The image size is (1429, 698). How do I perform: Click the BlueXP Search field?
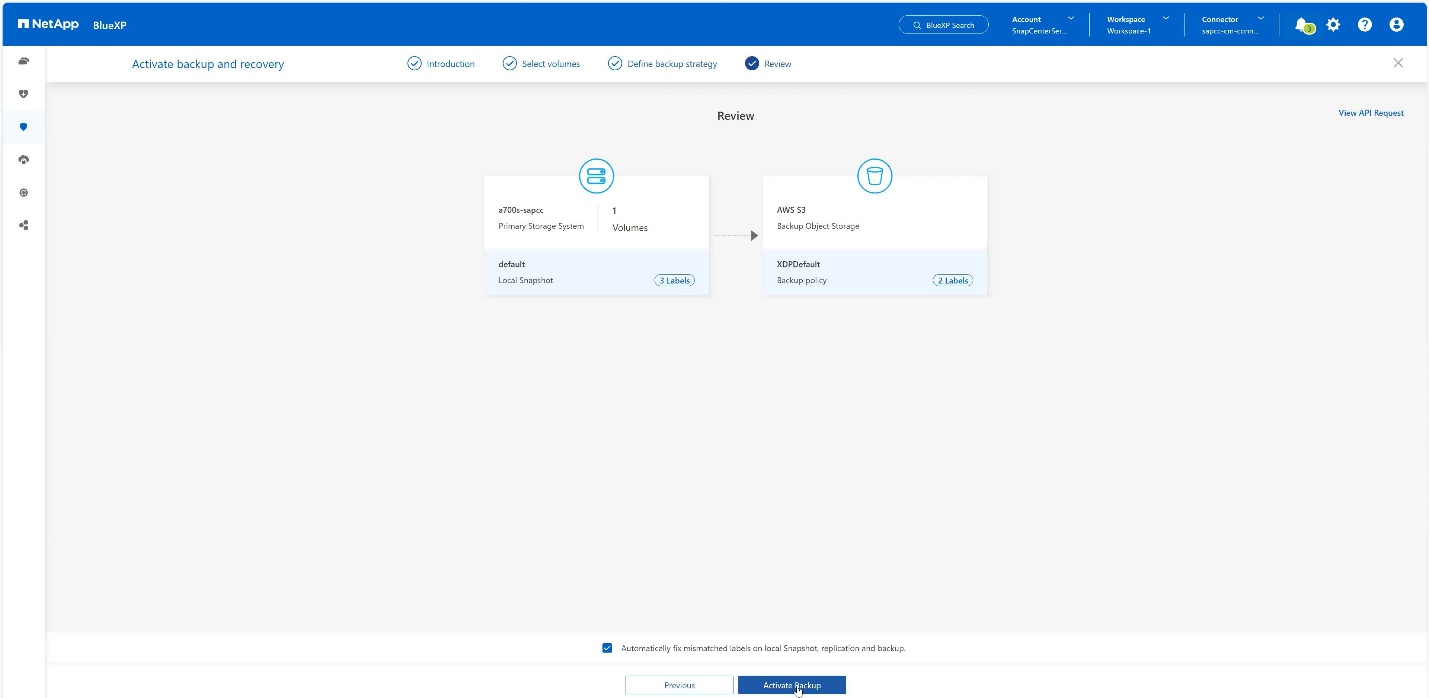point(943,25)
